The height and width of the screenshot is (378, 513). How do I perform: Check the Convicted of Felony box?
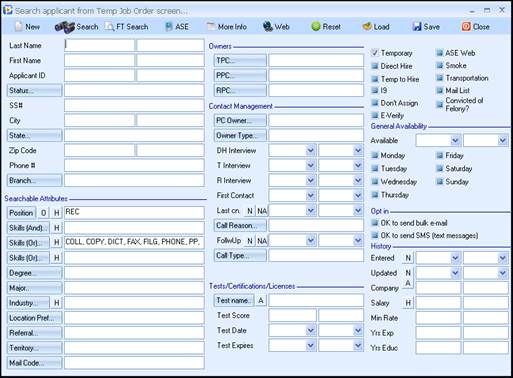click(440, 105)
